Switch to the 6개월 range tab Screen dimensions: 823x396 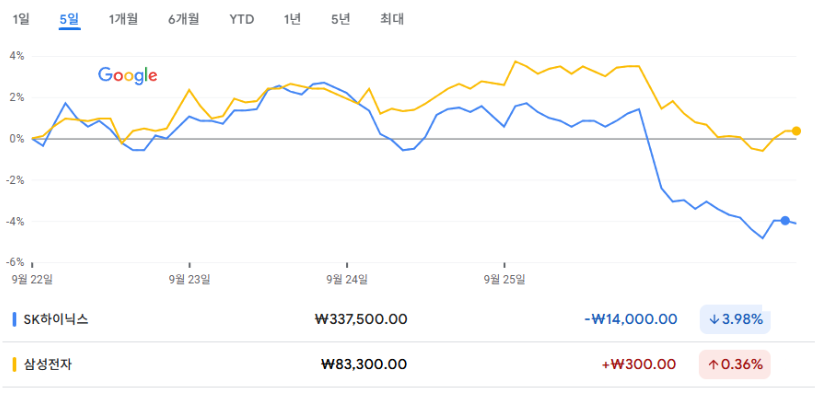pyautogui.click(x=184, y=19)
